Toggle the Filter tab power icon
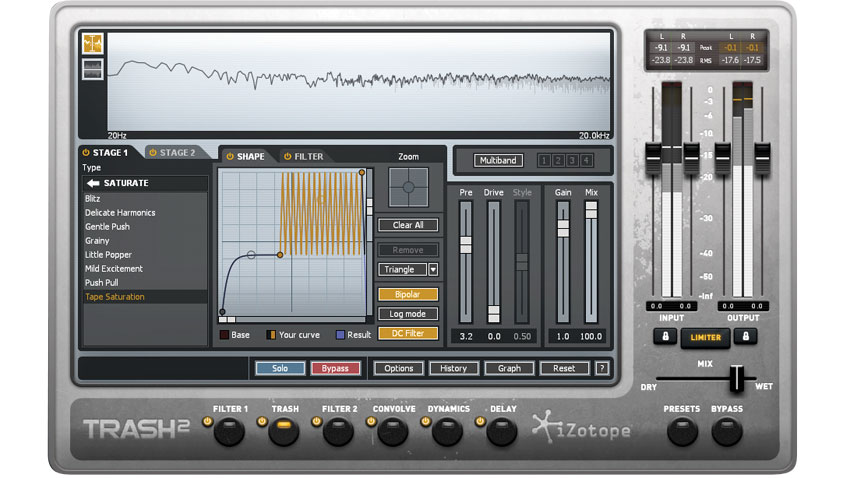Image resolution: width=850 pixels, height=478 pixels. pos(288,156)
